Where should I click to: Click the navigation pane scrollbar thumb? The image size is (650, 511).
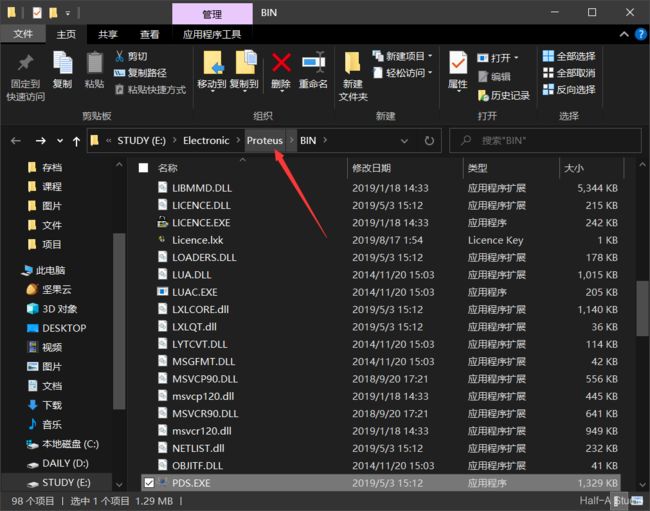119,321
